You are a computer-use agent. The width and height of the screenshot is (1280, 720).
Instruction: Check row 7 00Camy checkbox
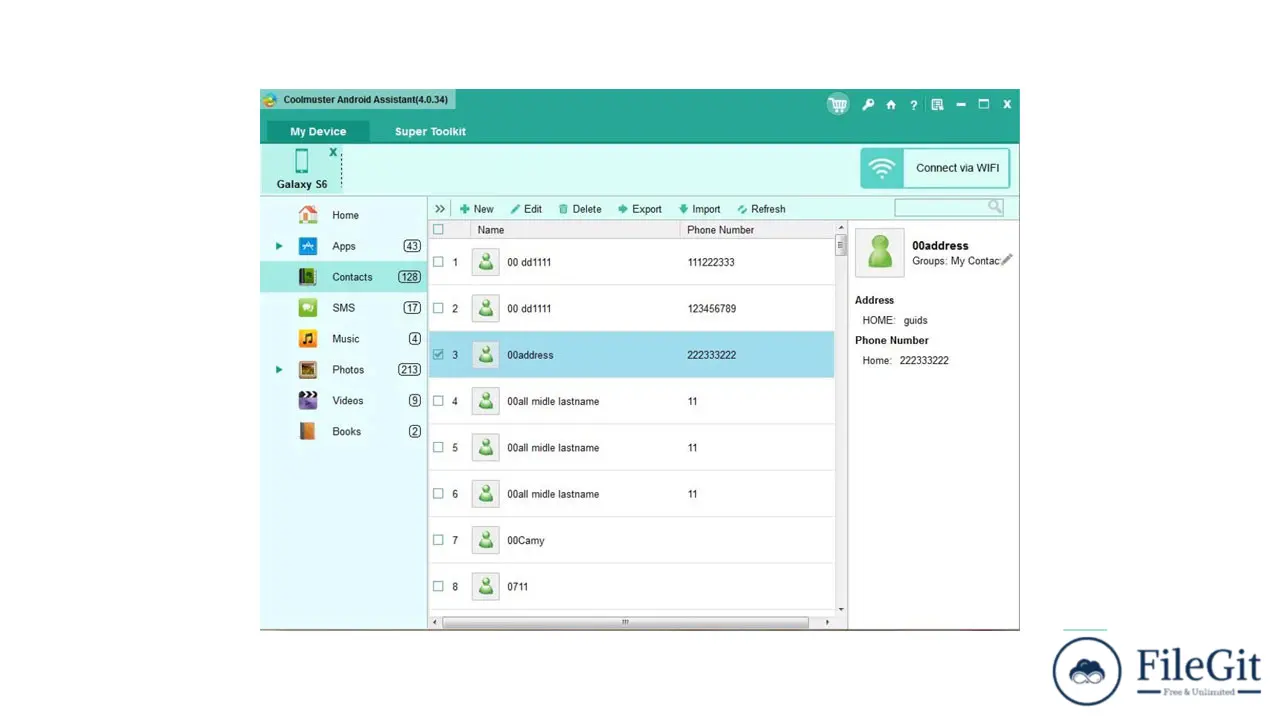pyautogui.click(x=438, y=540)
